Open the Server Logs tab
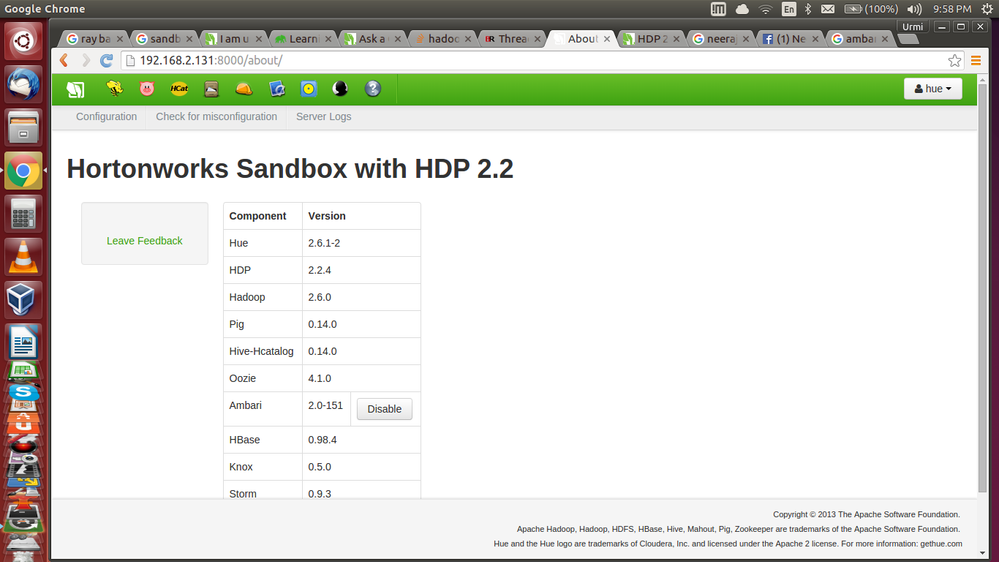 pos(324,117)
